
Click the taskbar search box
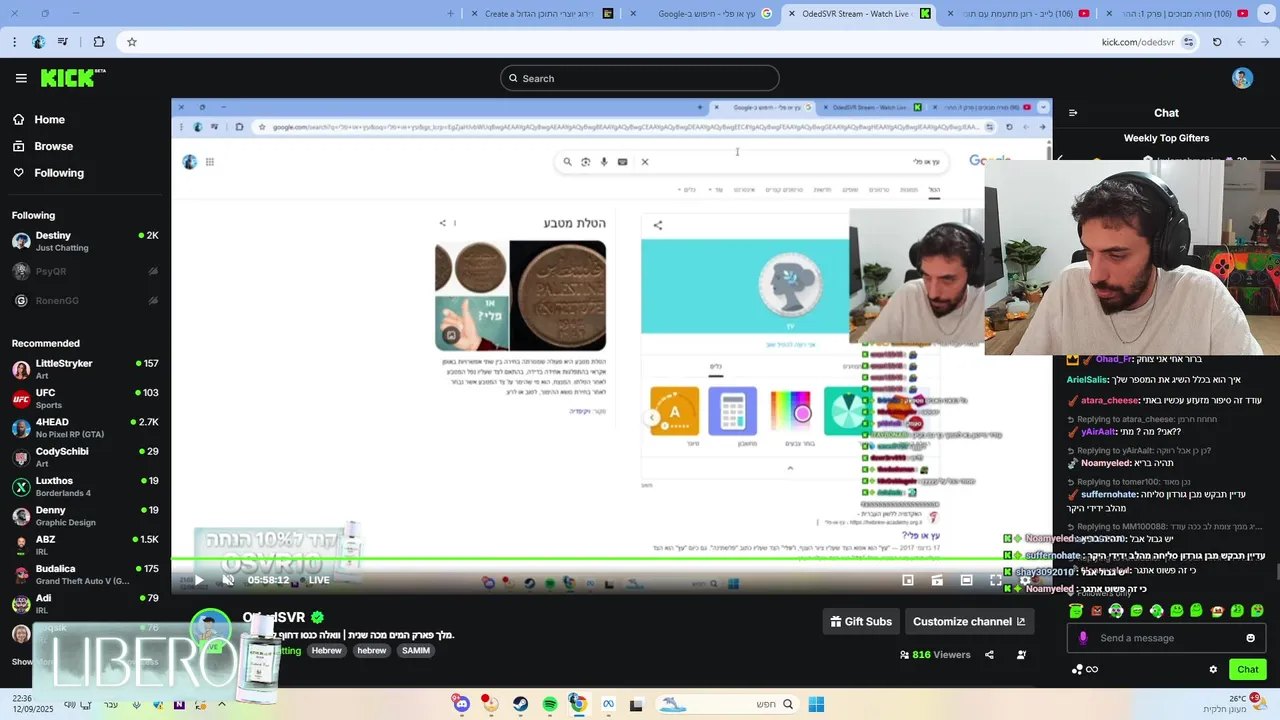tap(727, 704)
